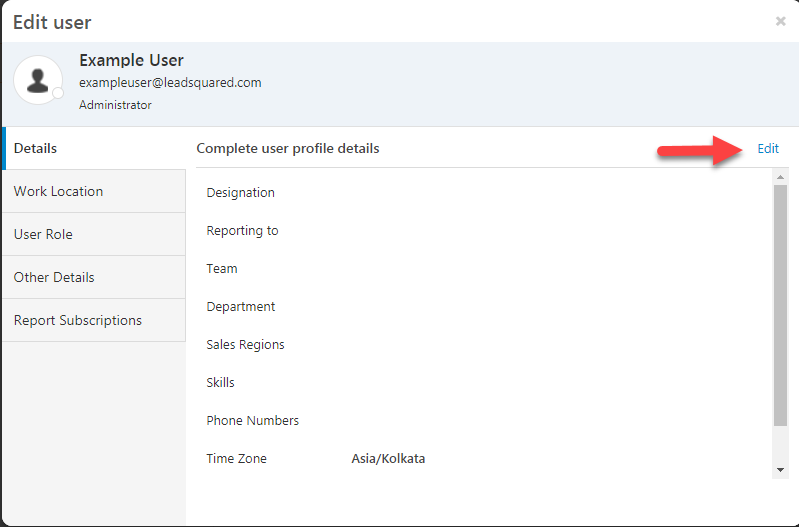Click the vertical scrollbar thumb
The image size is (799, 527).
(x=780, y=305)
